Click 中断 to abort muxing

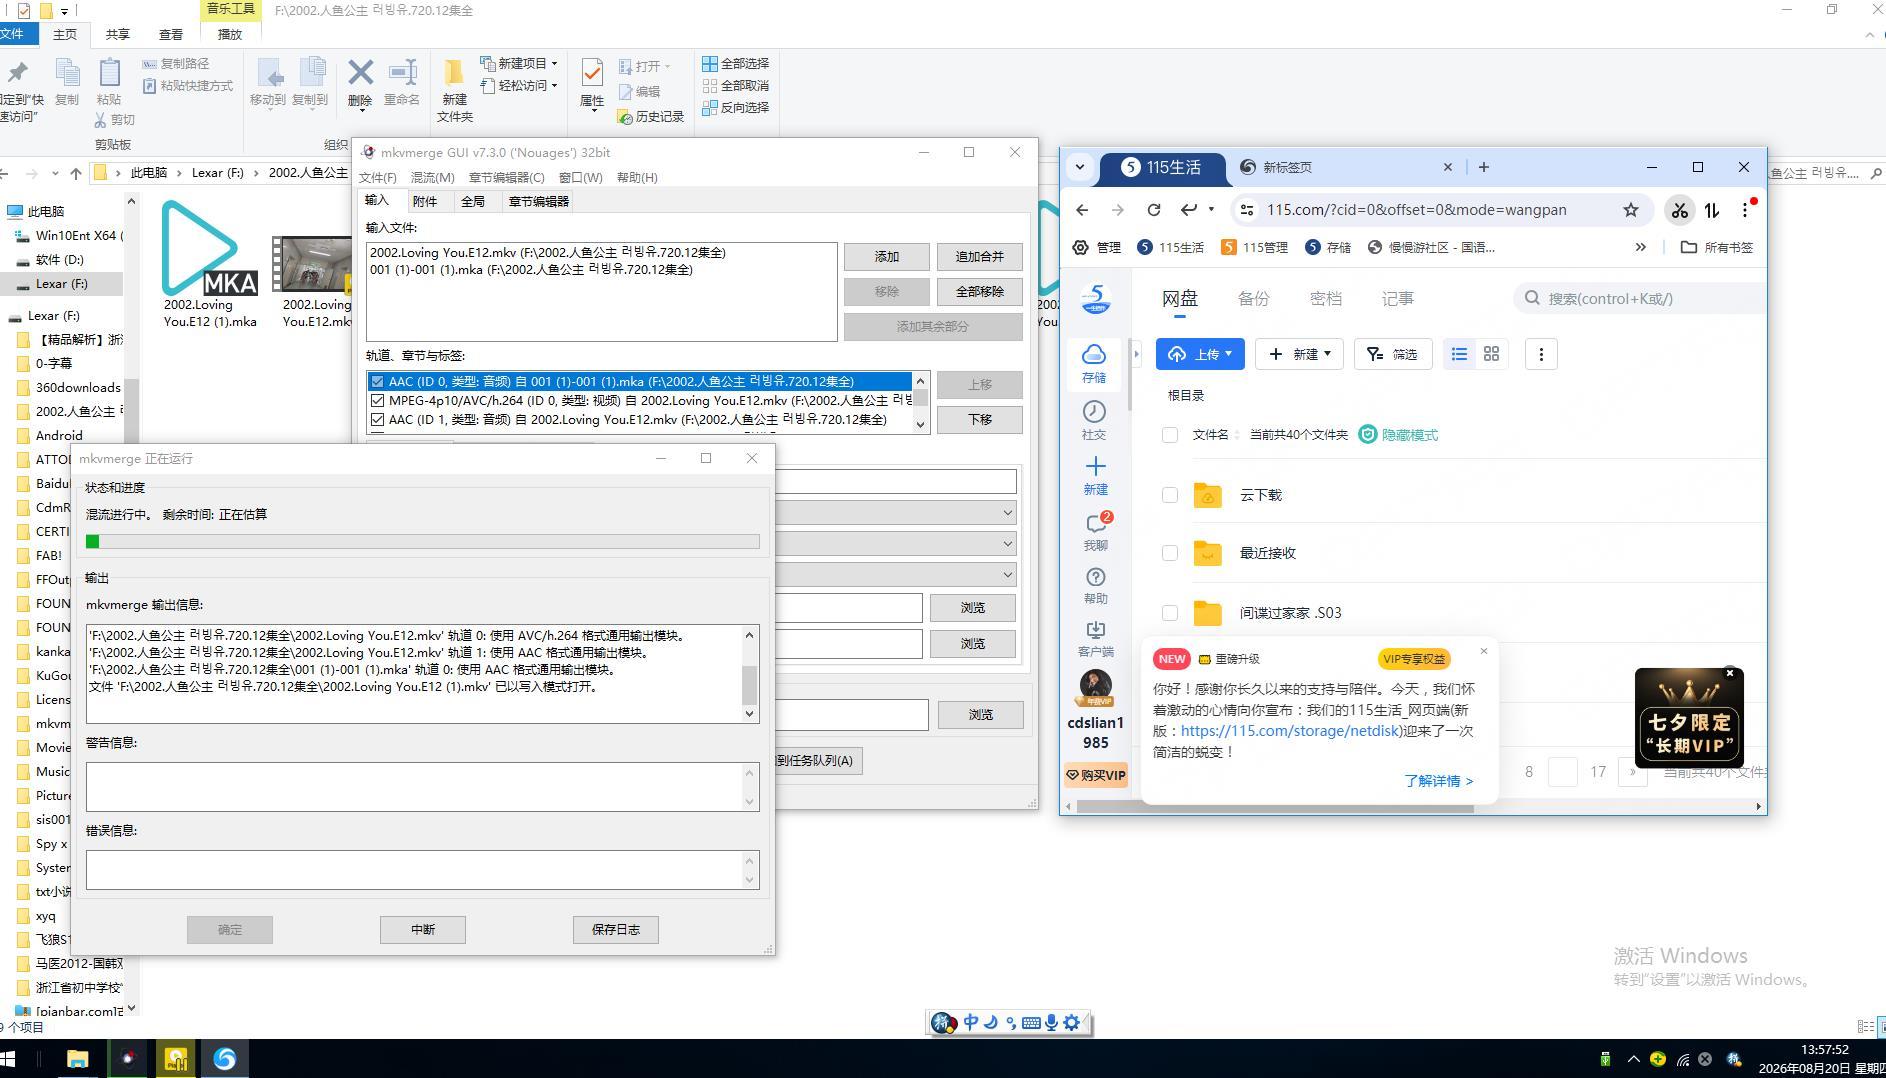423,930
